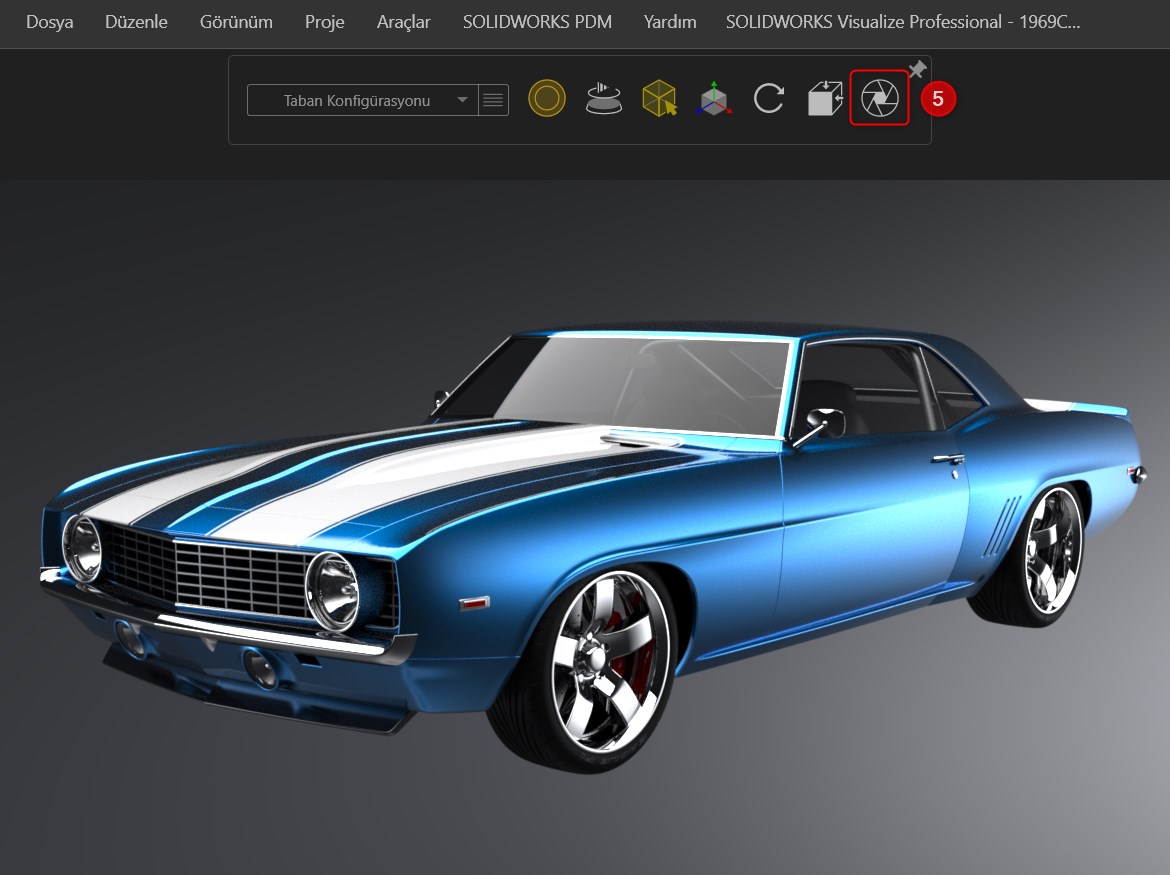Activate the yellow box selection tool
Image resolution: width=1170 pixels, height=875 pixels.
659,98
